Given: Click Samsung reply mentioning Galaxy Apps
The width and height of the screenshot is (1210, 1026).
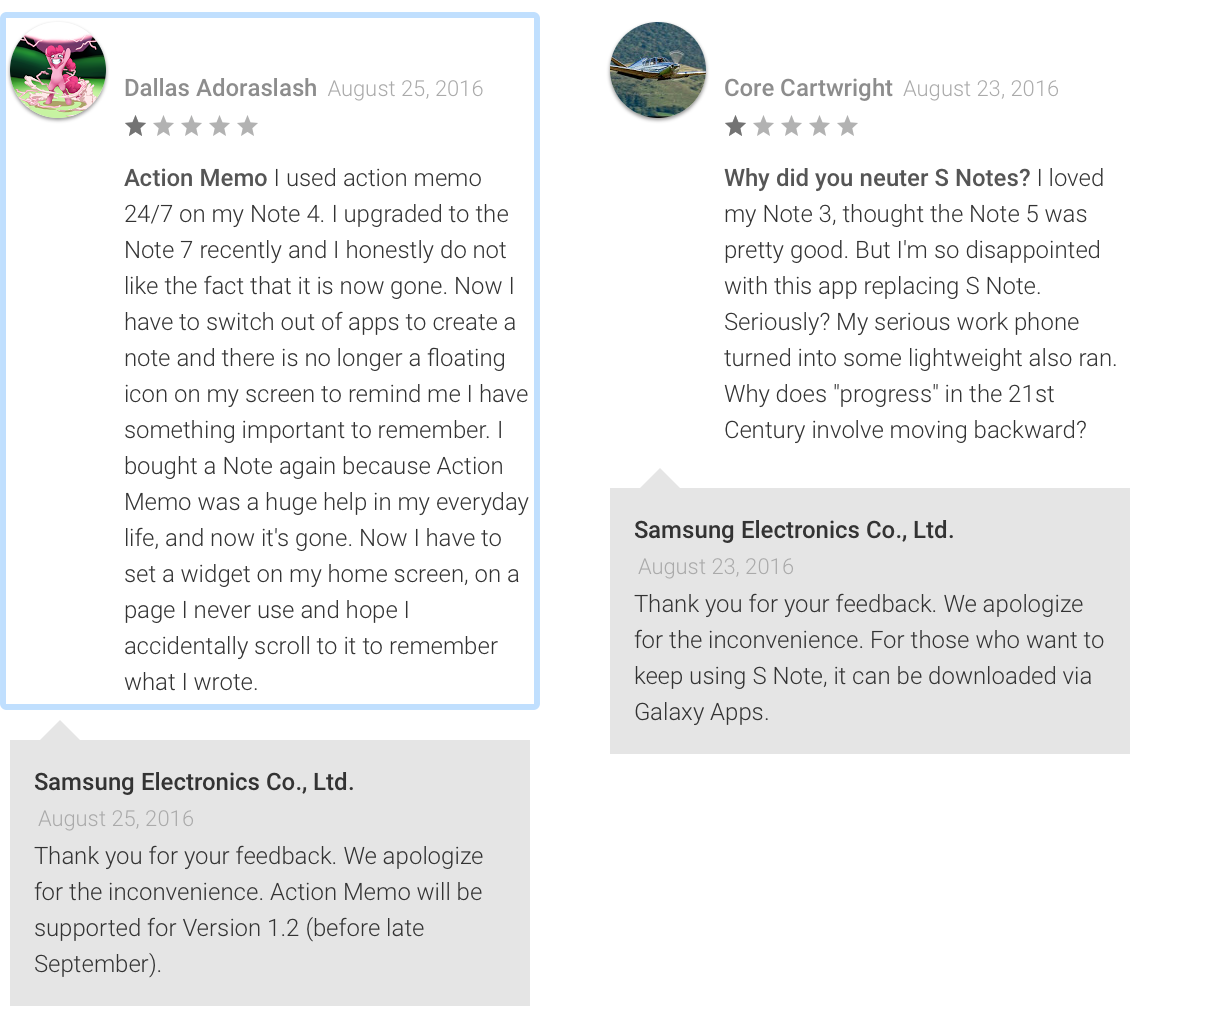Looking at the screenshot, I should click(x=868, y=658).
